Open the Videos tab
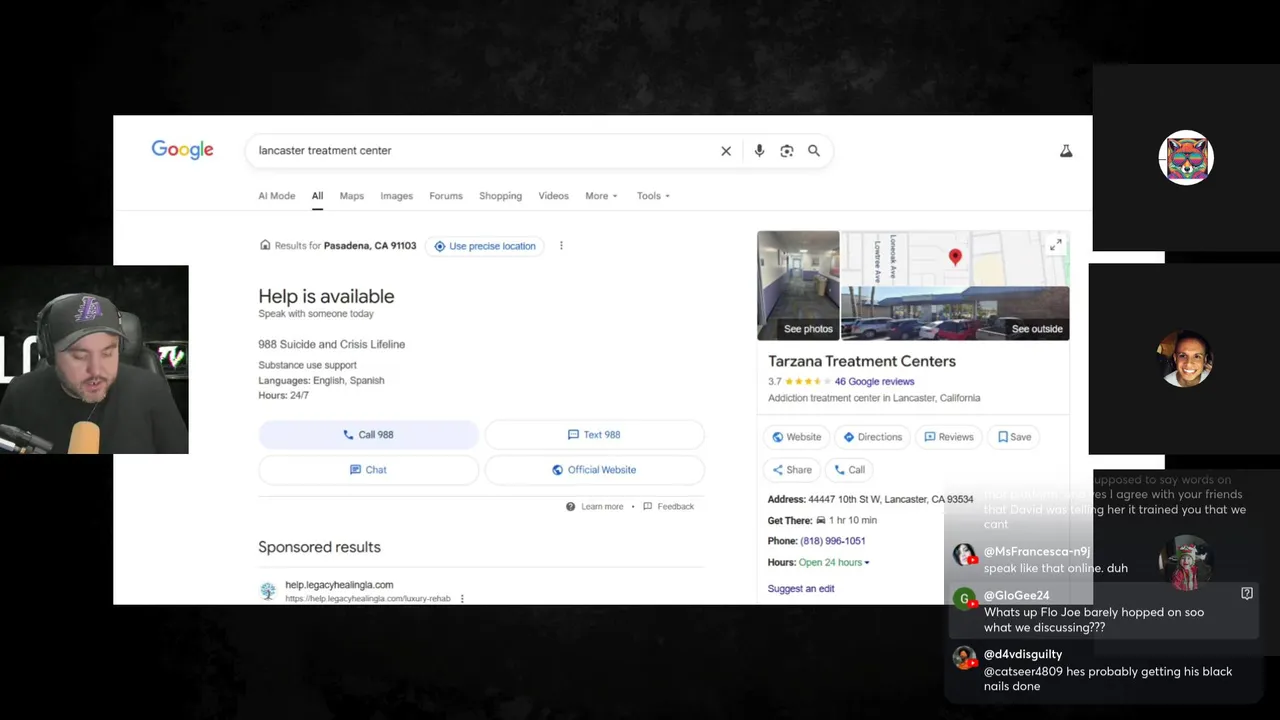The height and width of the screenshot is (720, 1280). coord(553,196)
